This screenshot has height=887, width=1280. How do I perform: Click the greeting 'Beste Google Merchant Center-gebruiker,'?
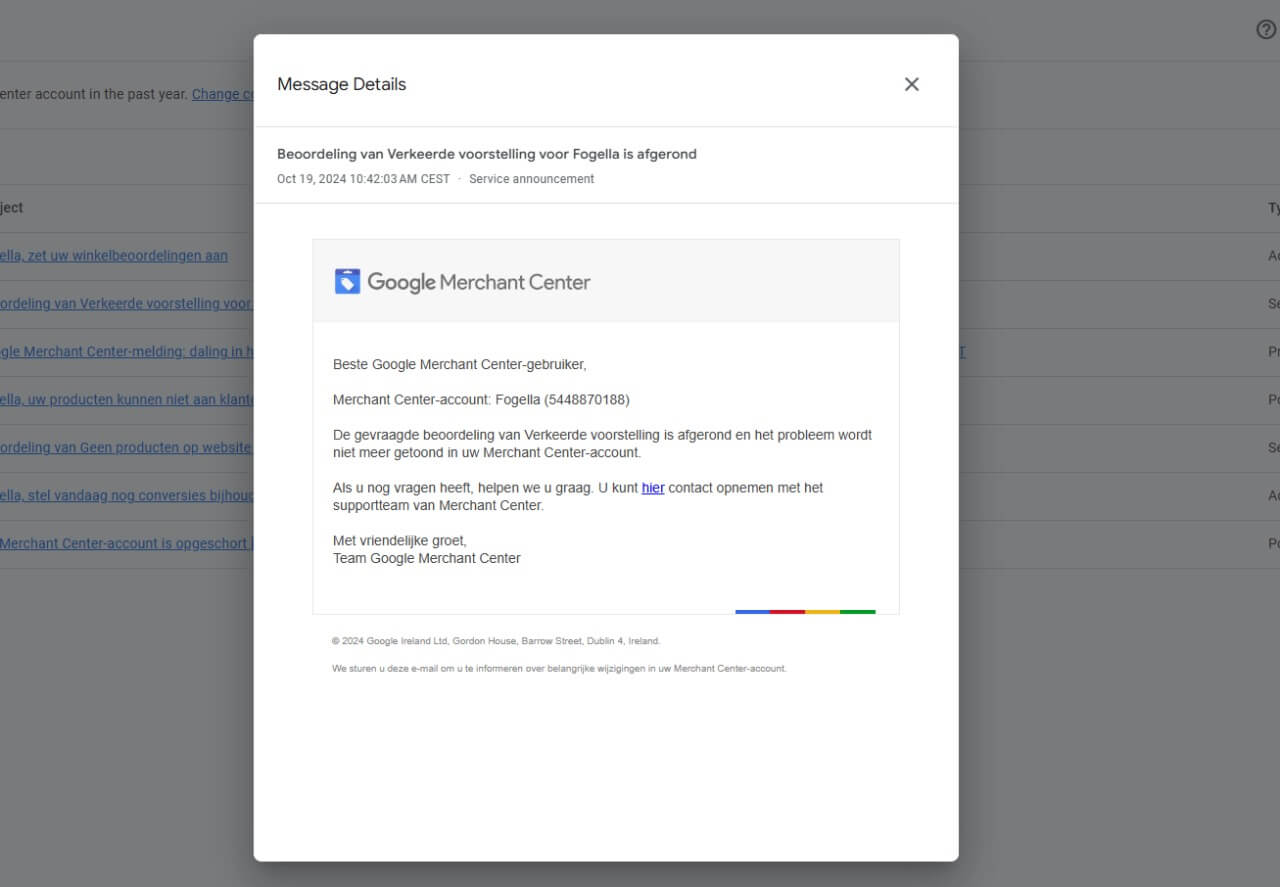coord(460,365)
